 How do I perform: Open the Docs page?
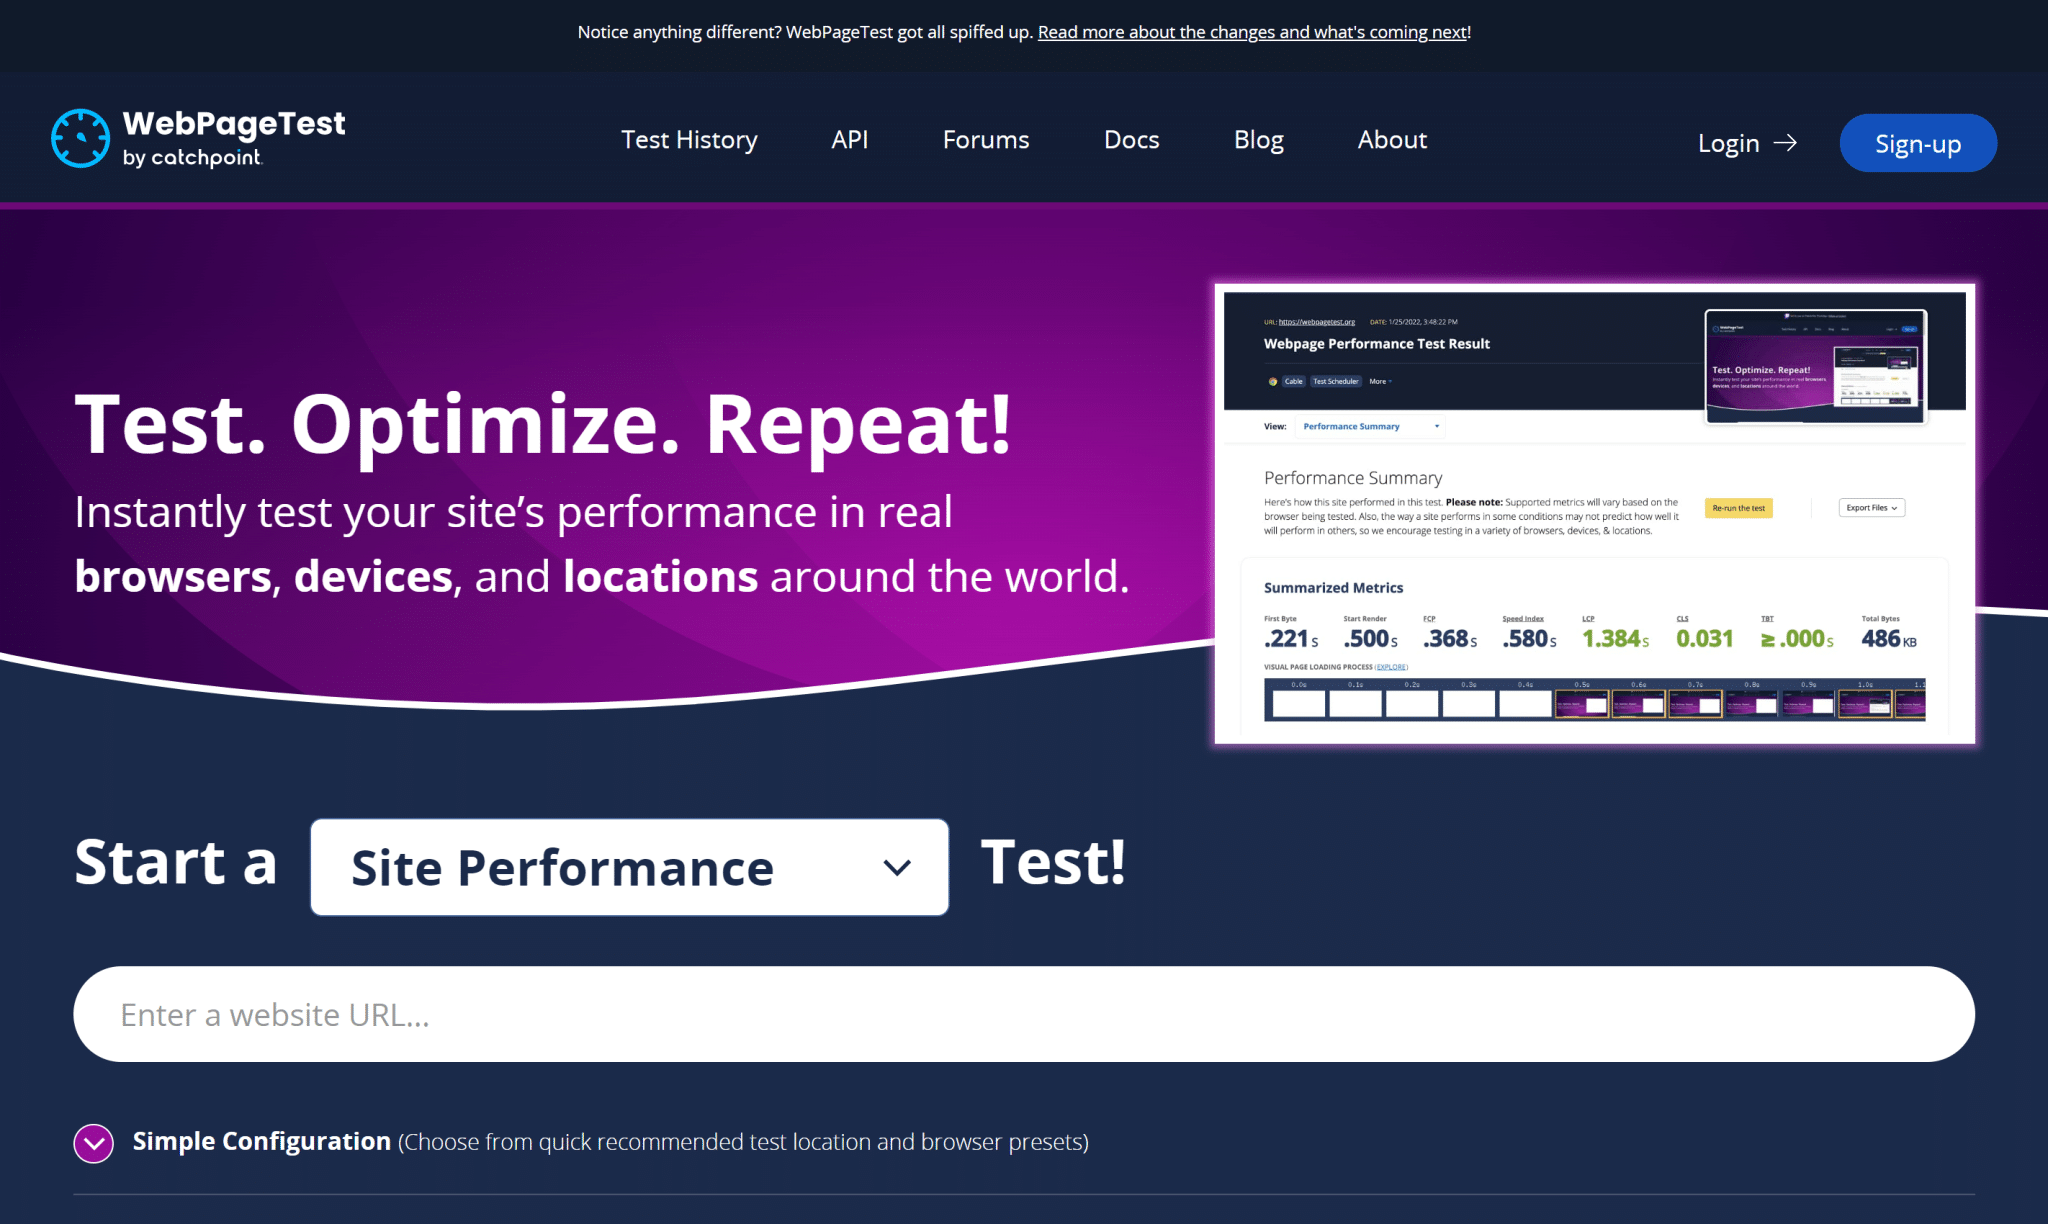[x=1131, y=140]
